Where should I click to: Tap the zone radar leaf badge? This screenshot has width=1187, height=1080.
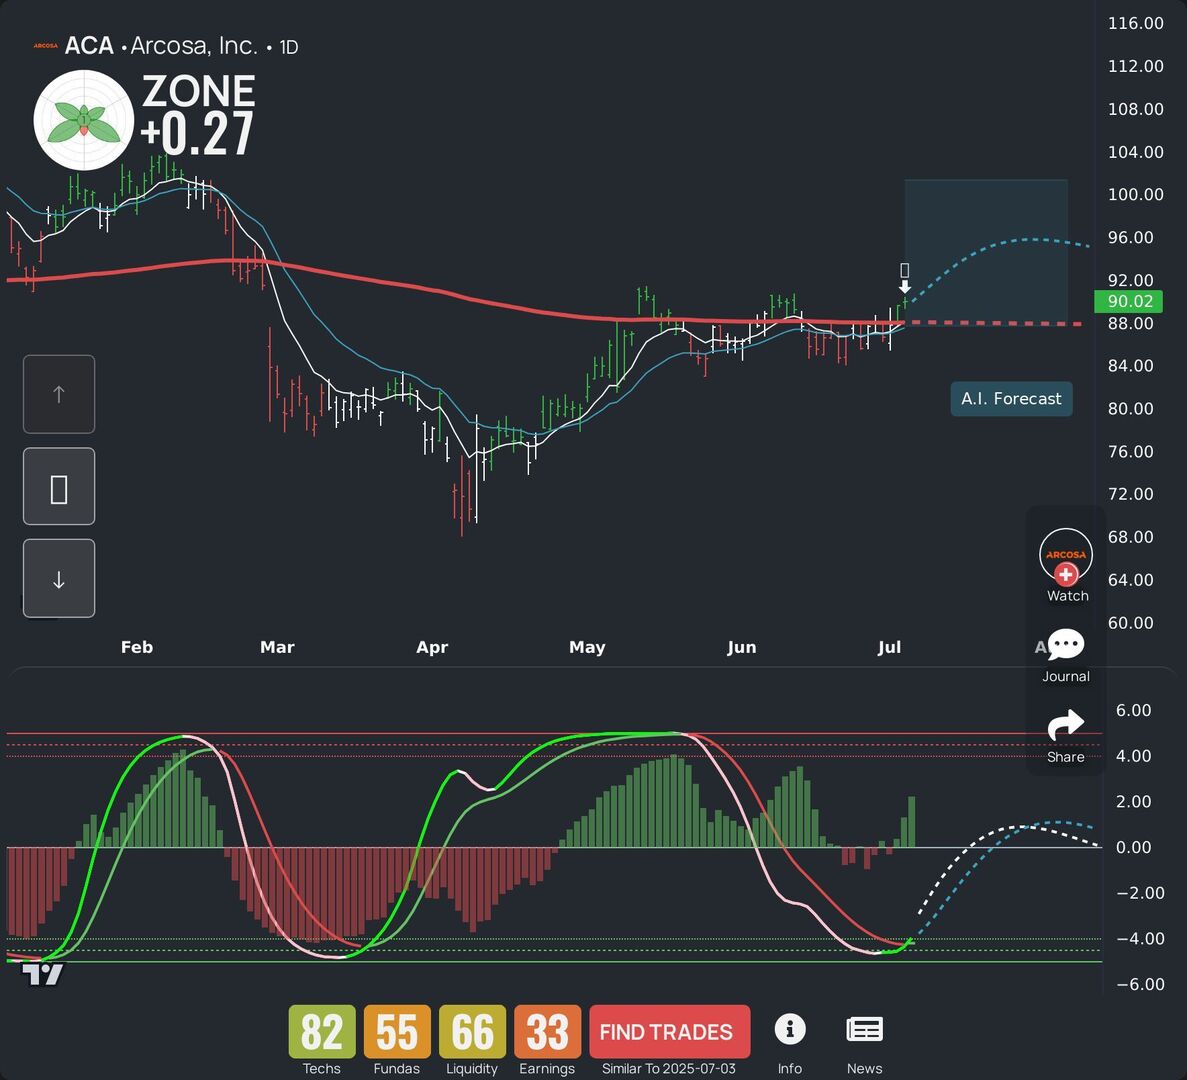(x=83, y=120)
